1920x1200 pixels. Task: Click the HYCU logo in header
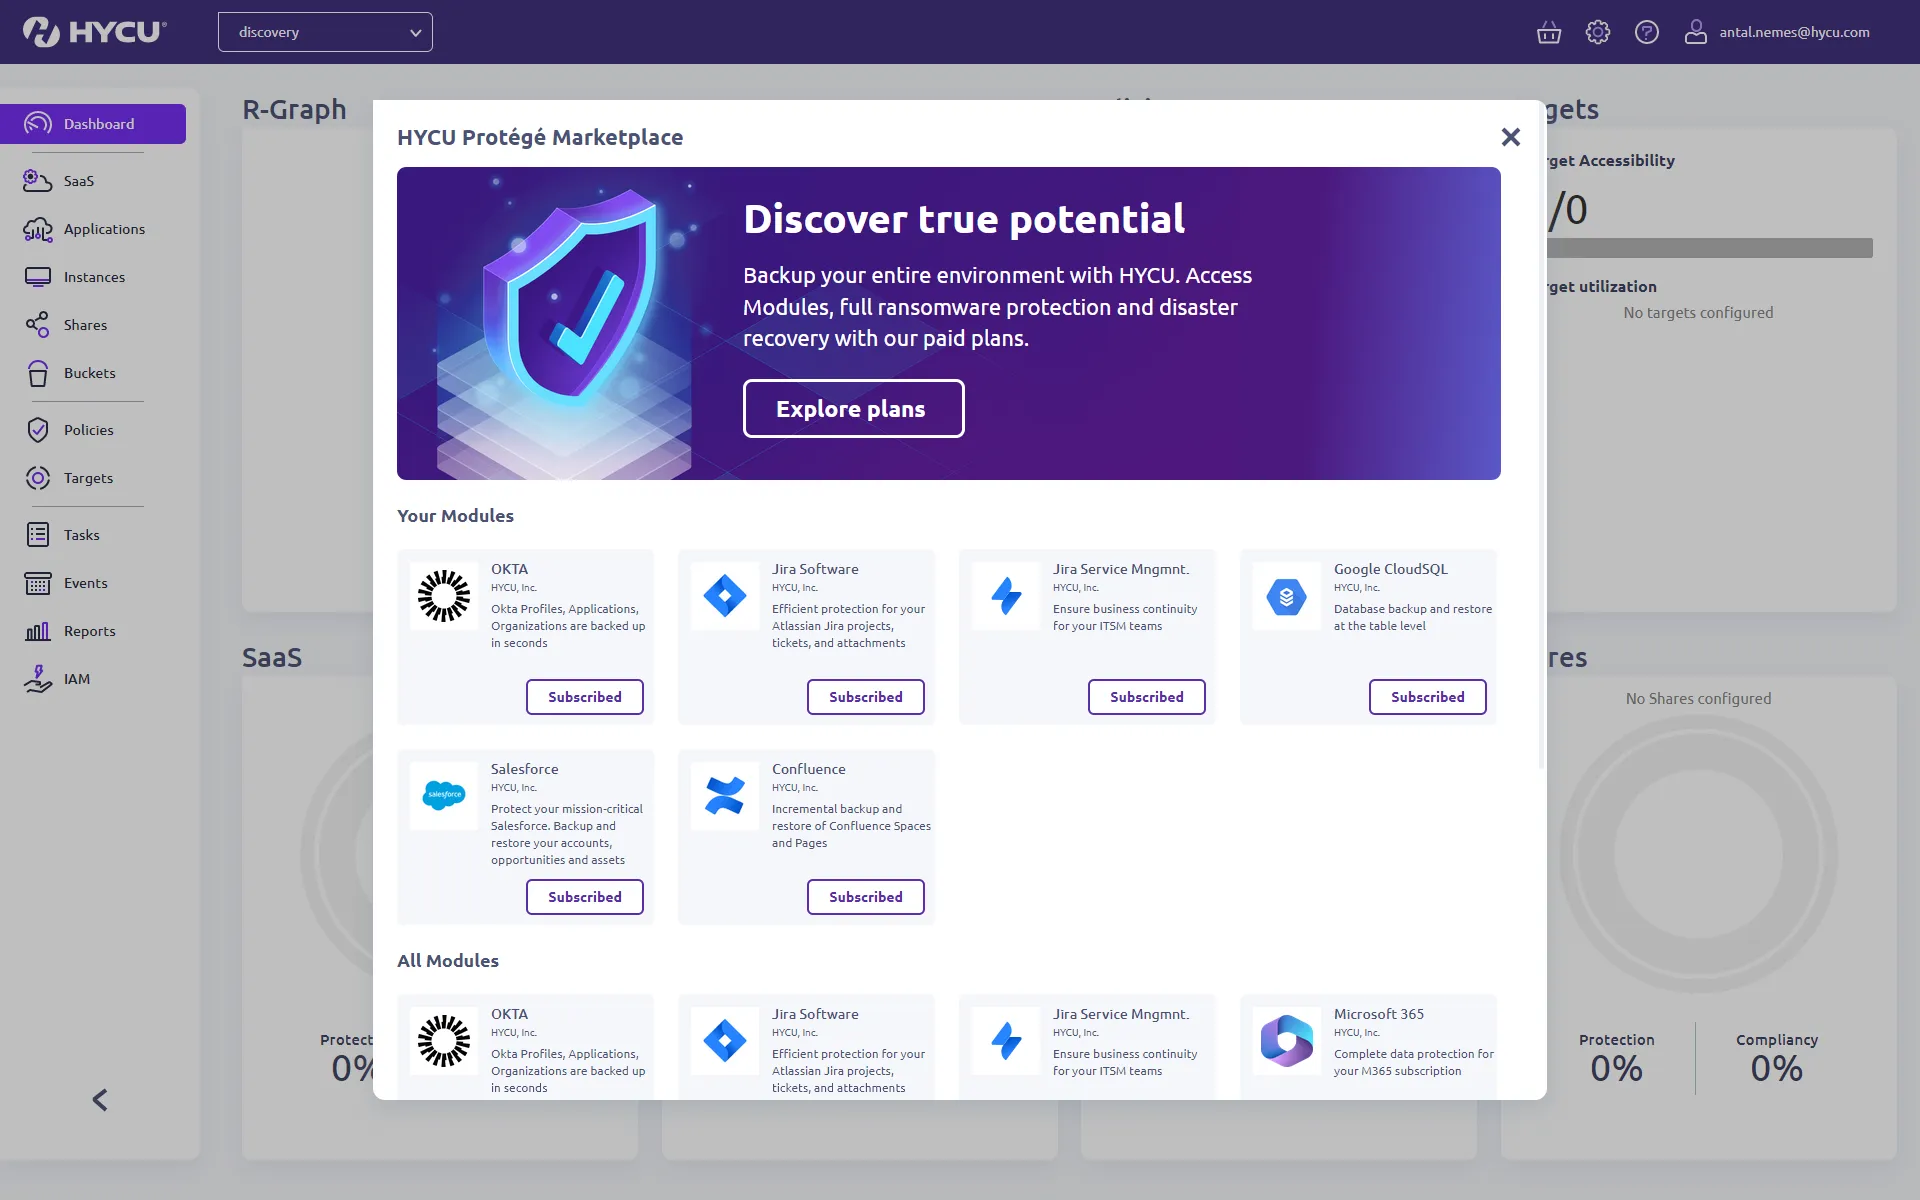click(x=95, y=32)
